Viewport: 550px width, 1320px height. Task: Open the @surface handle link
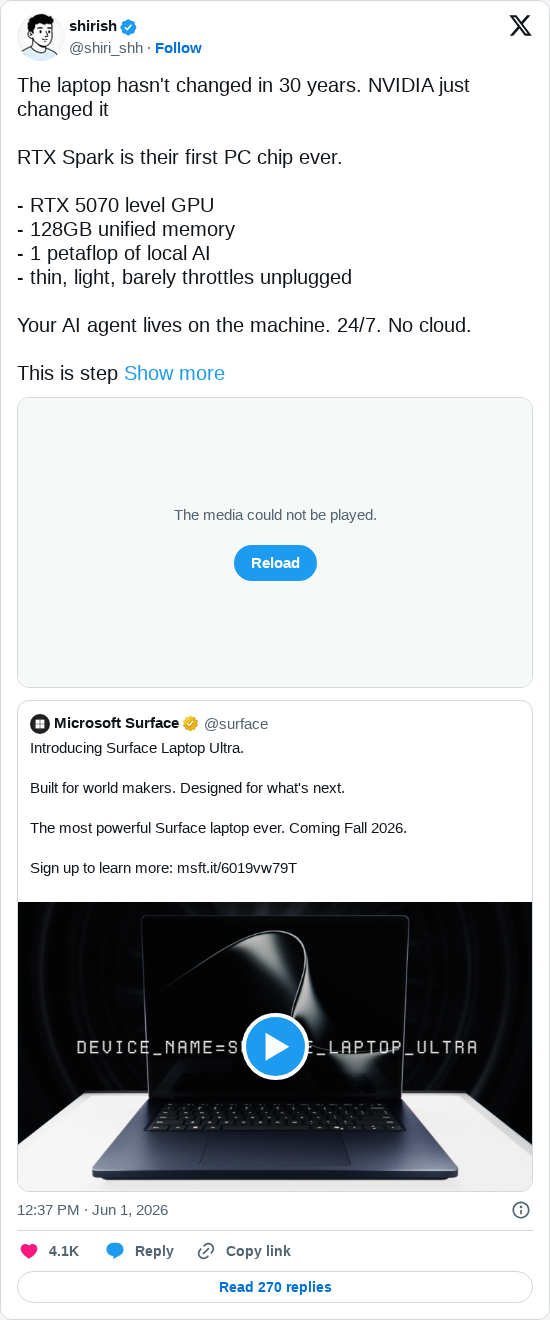pyautogui.click(x=236, y=724)
